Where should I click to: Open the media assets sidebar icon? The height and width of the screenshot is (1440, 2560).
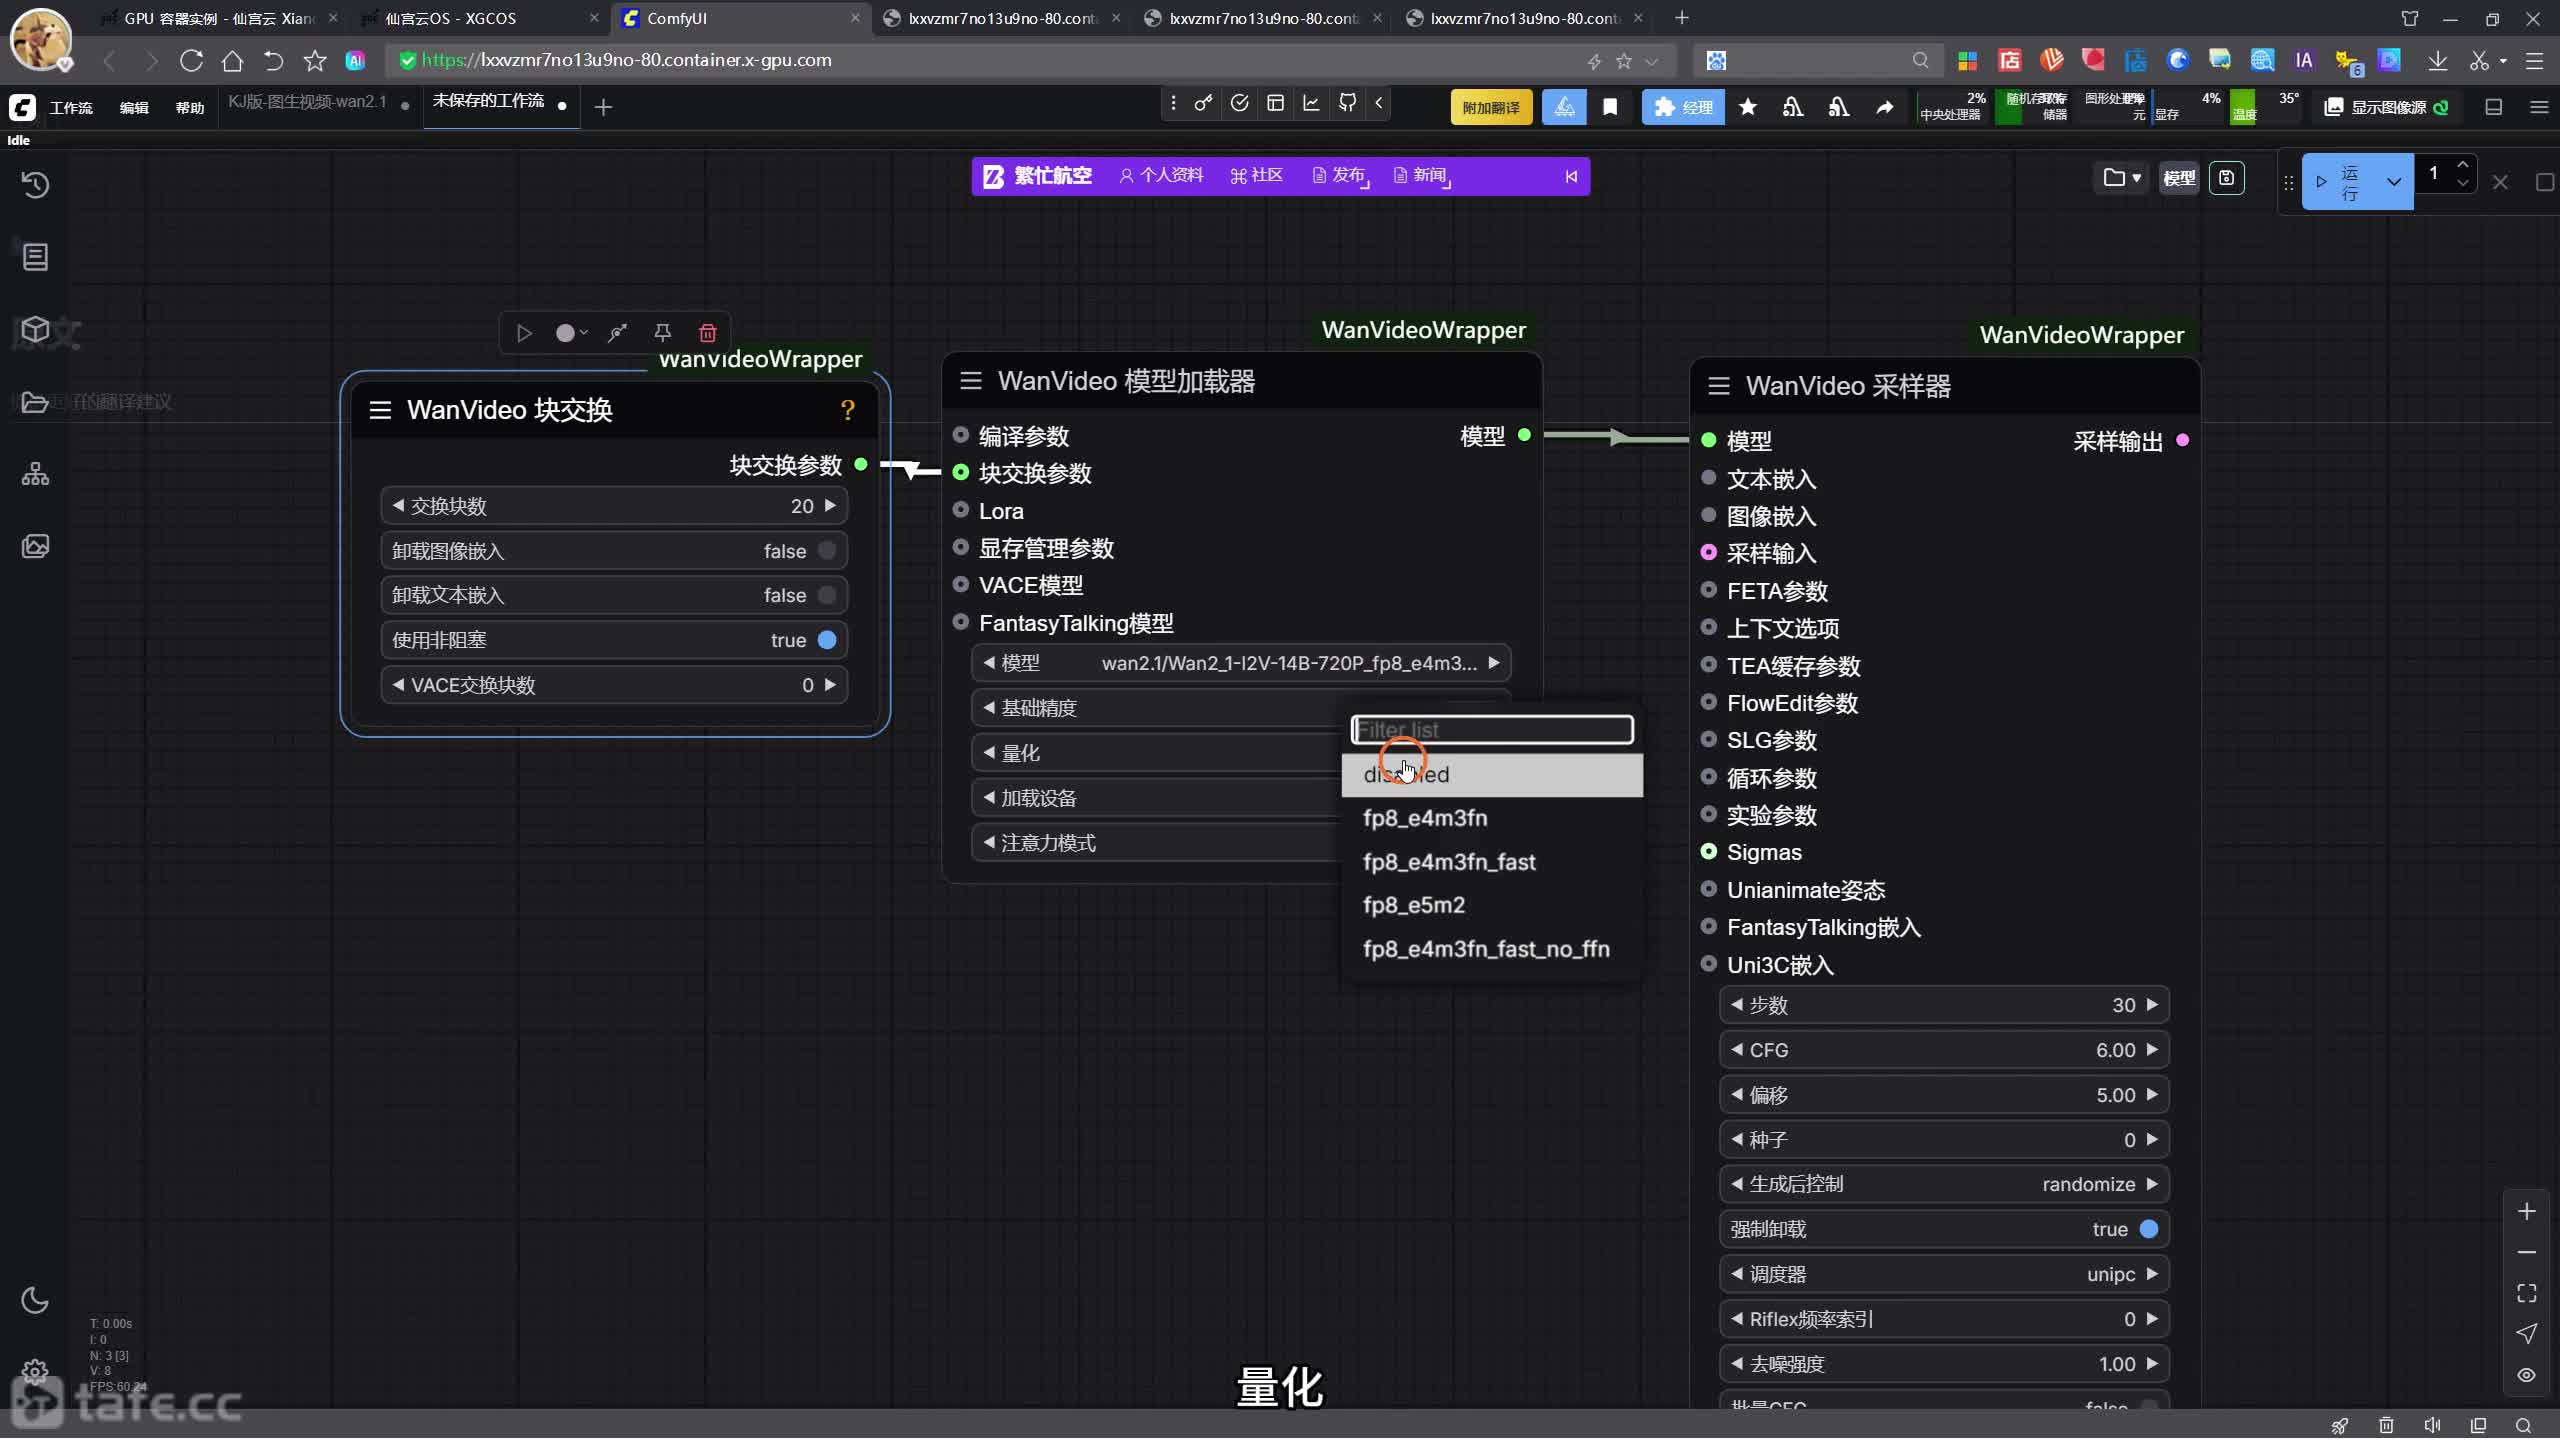coord(35,546)
